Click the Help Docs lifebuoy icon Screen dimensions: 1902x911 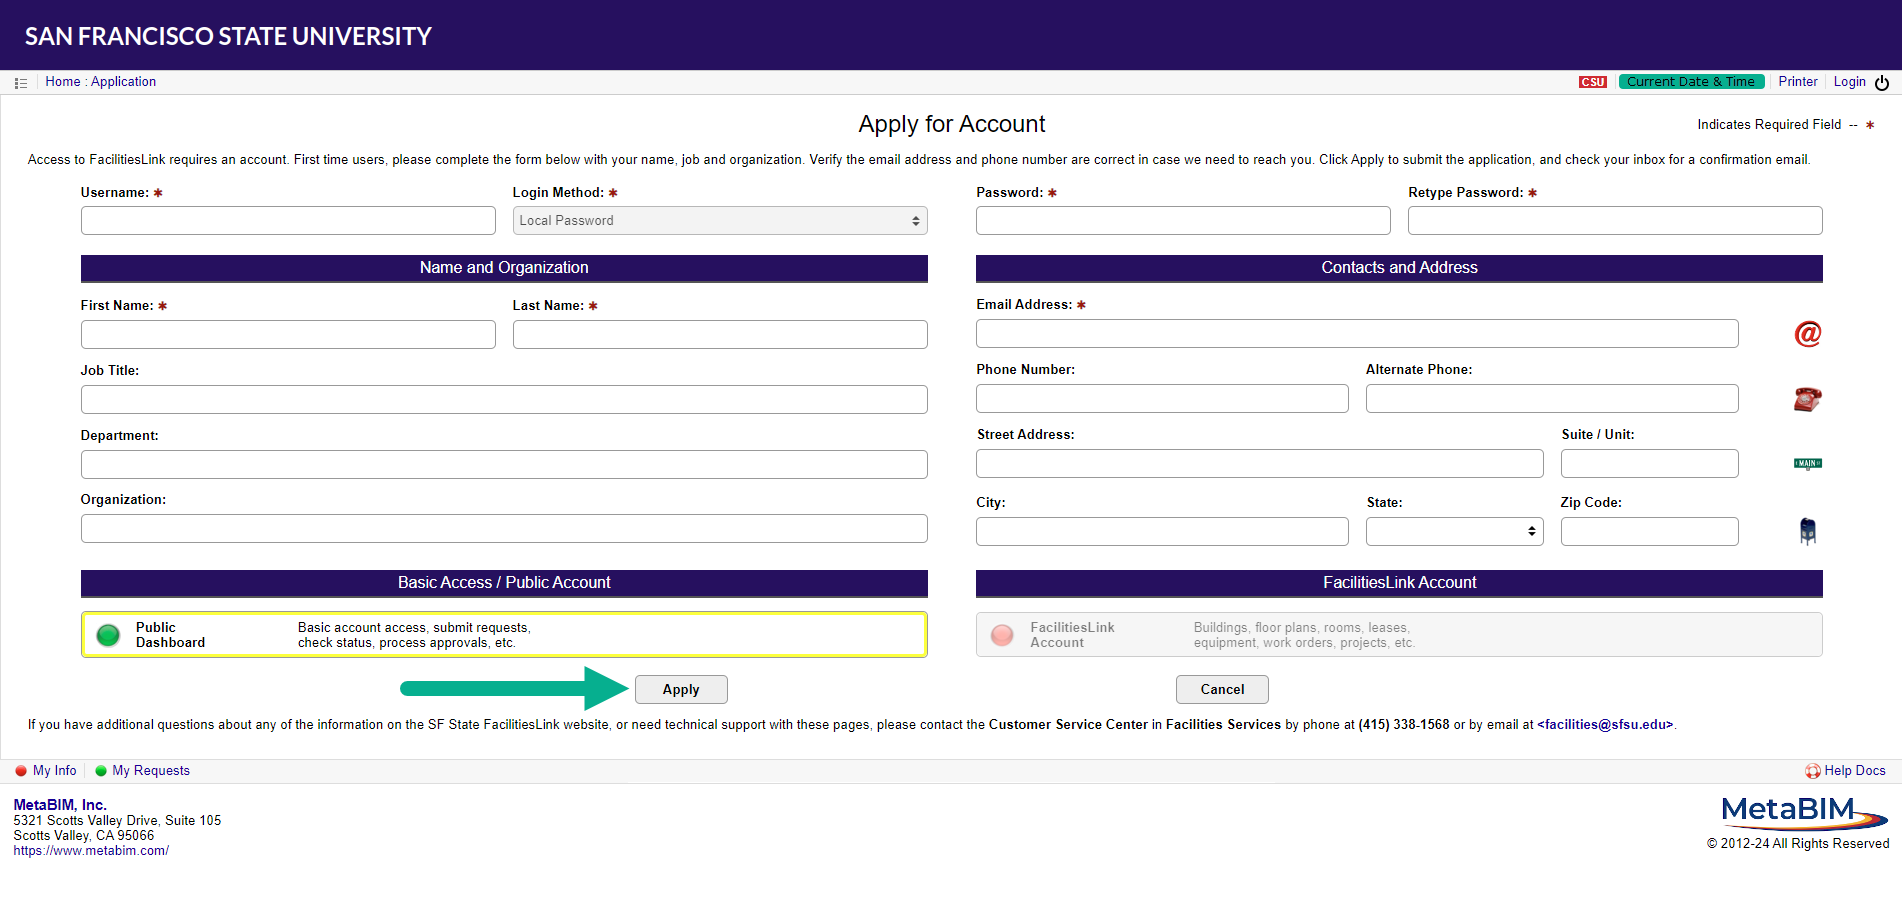[x=1813, y=771]
